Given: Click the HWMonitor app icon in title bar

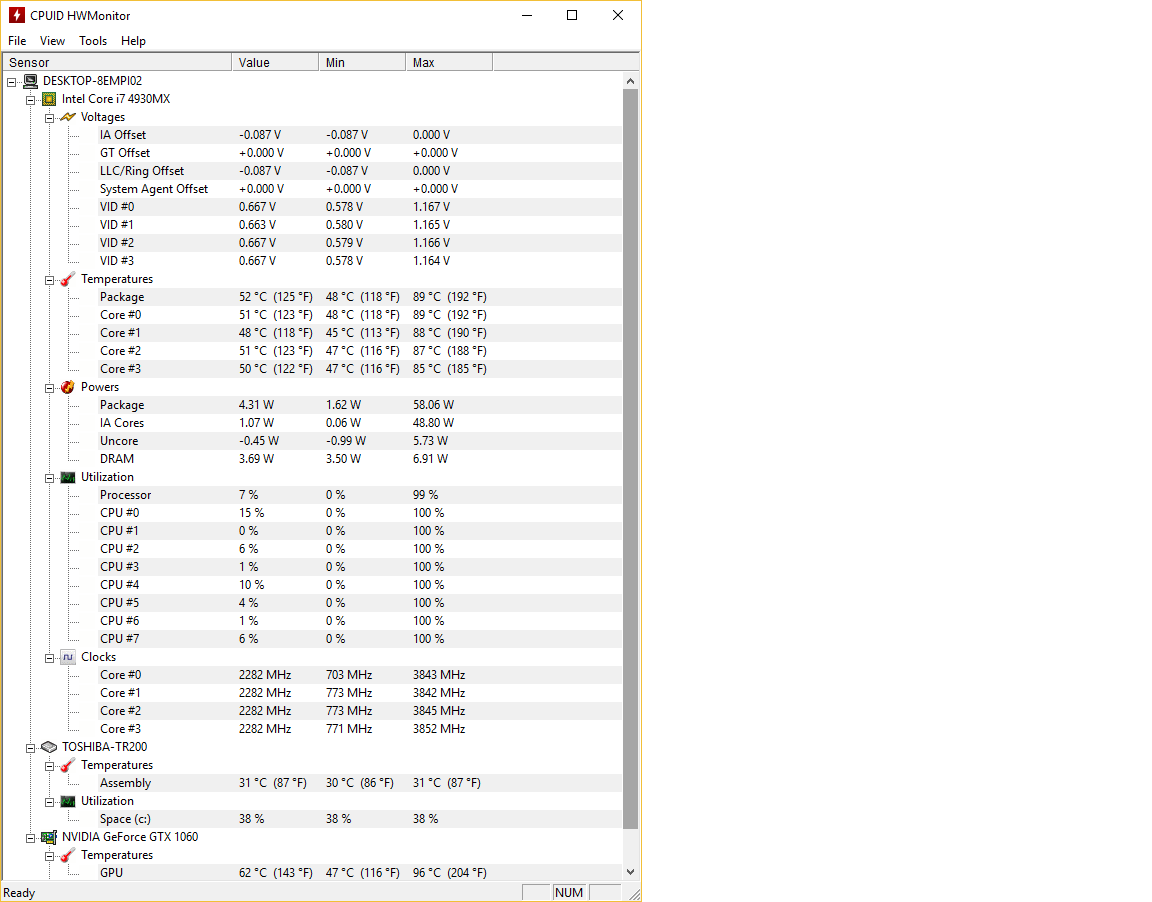Looking at the screenshot, I should (x=16, y=15).
